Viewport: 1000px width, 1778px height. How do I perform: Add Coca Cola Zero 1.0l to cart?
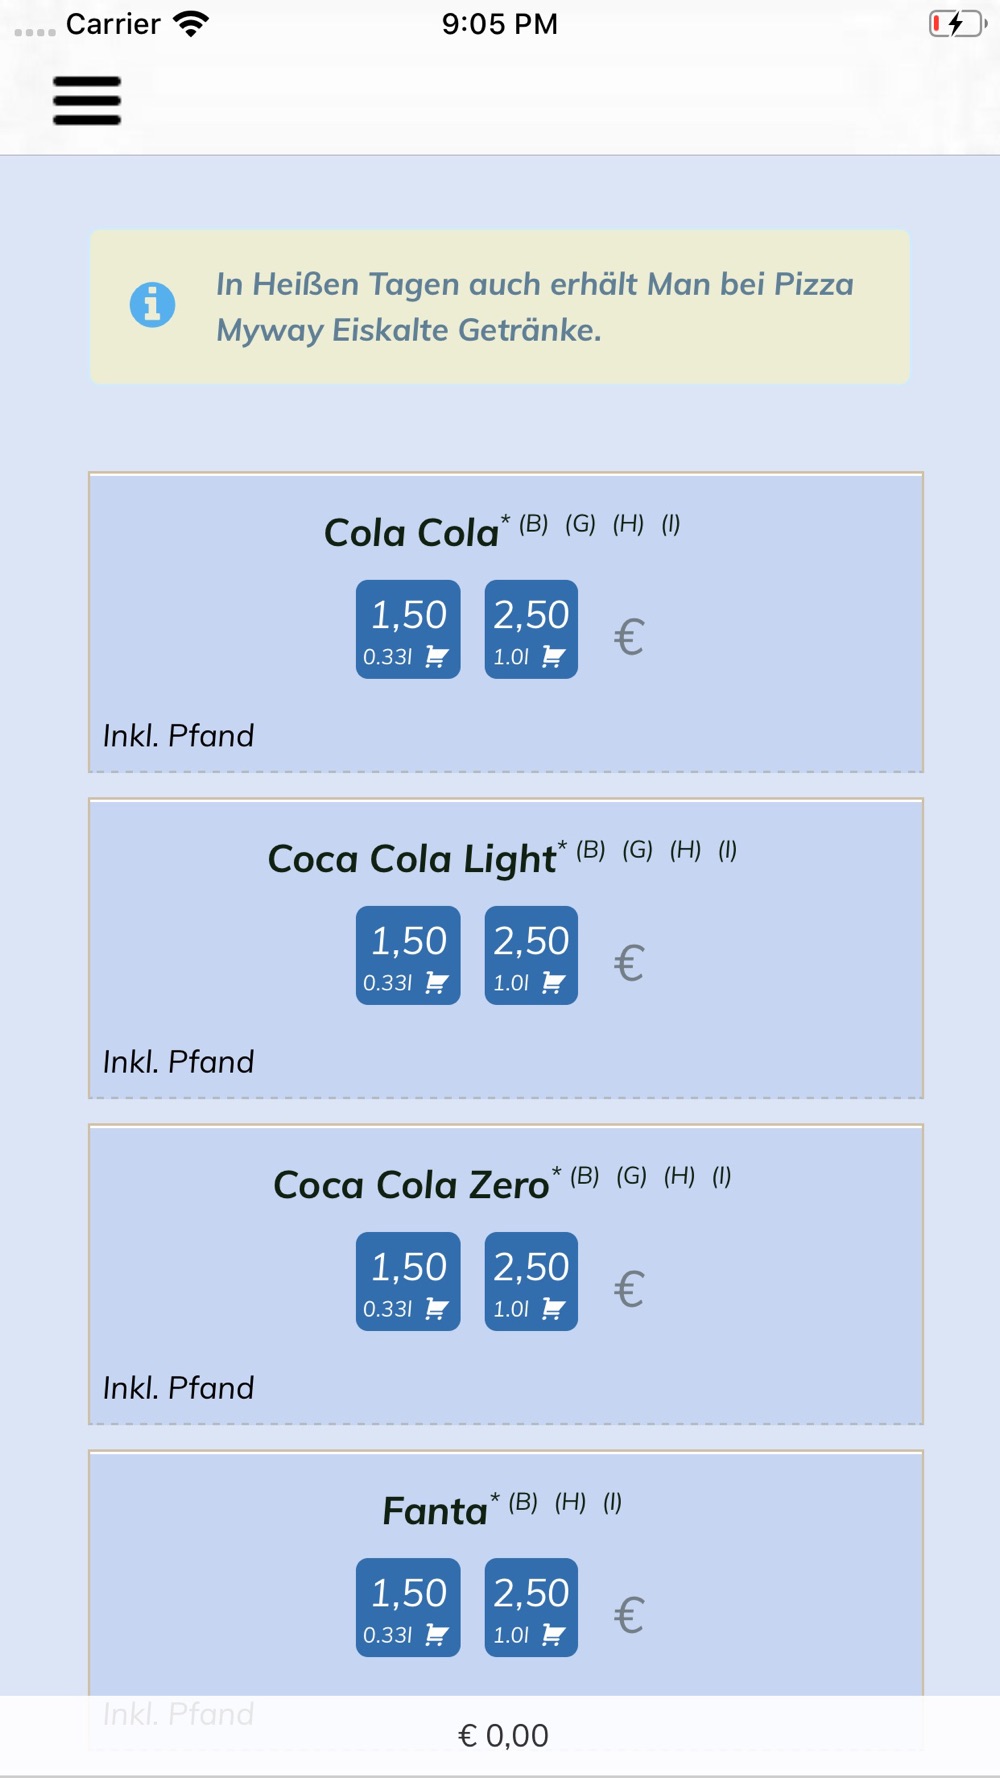click(531, 1281)
